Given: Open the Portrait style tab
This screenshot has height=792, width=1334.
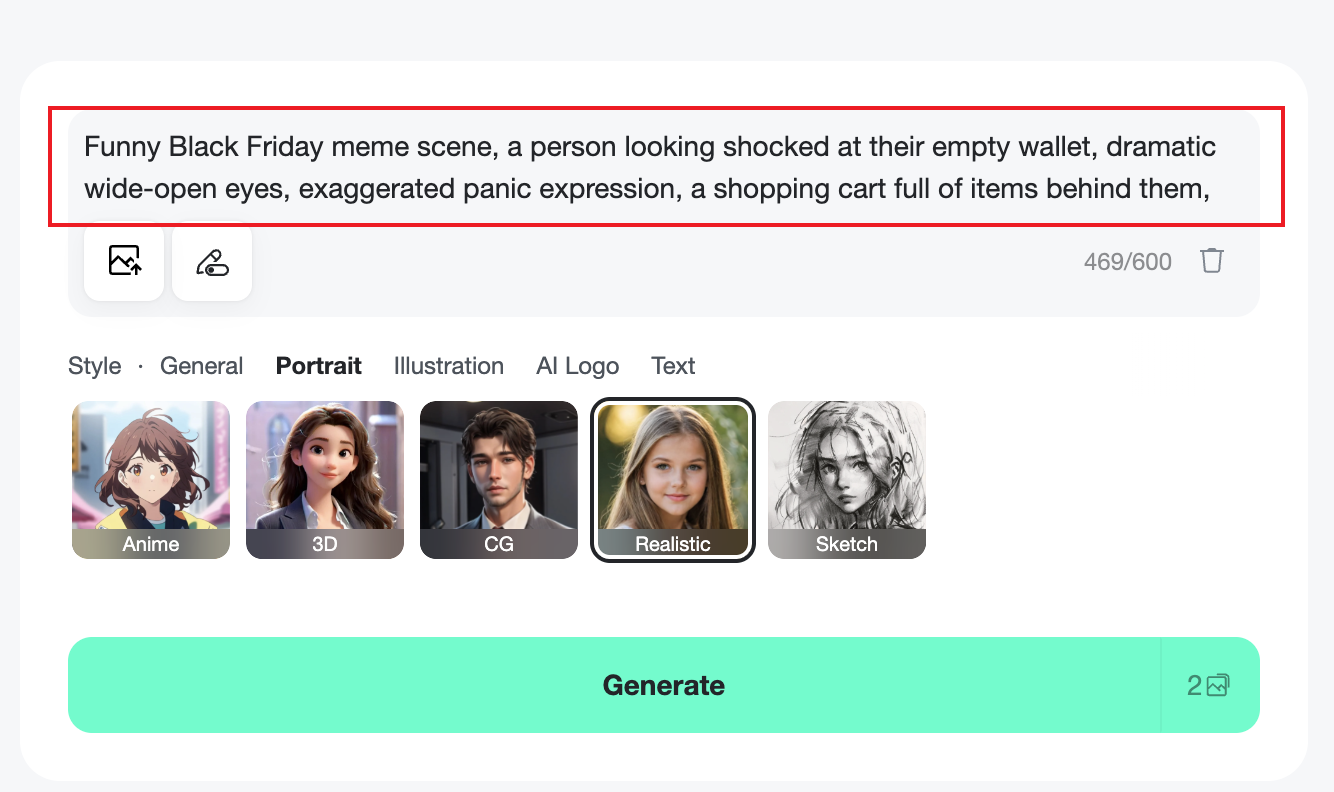Looking at the screenshot, I should tap(319, 366).
